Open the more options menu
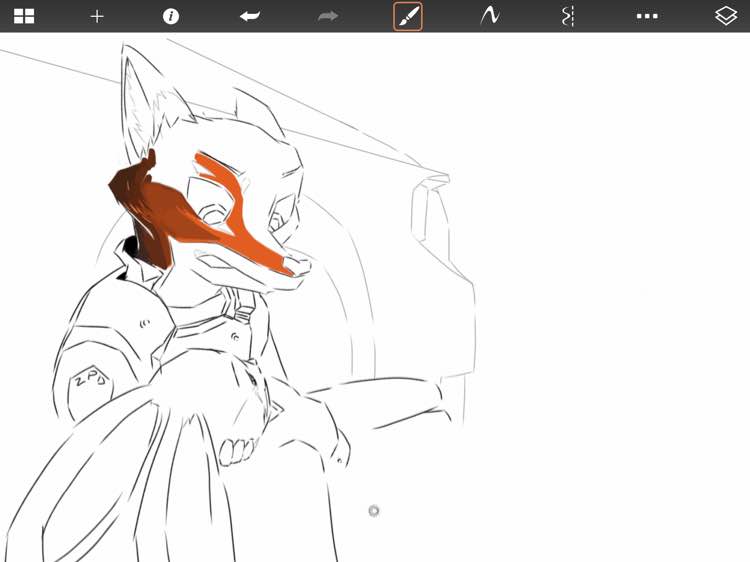Image resolution: width=750 pixels, height=562 pixels. coord(647,16)
